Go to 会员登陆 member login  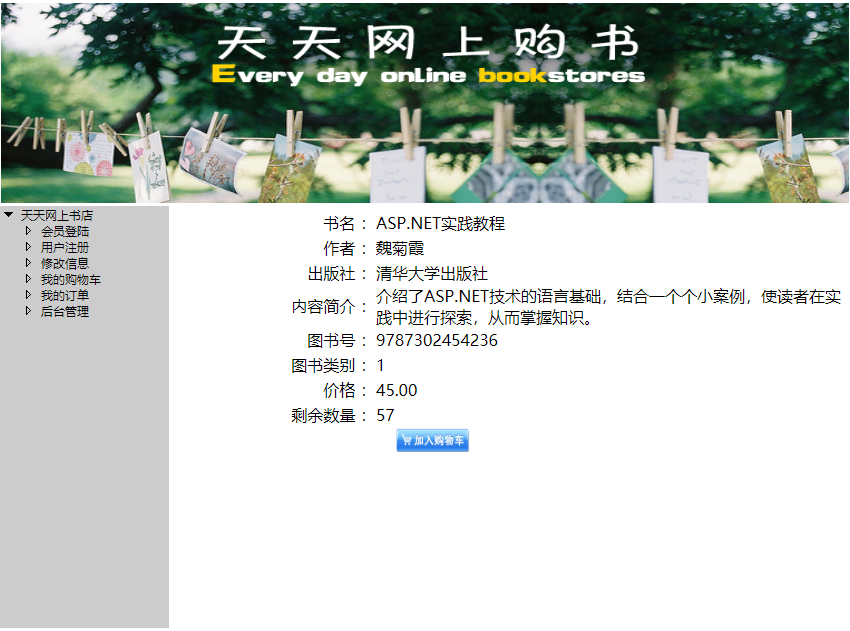point(65,231)
